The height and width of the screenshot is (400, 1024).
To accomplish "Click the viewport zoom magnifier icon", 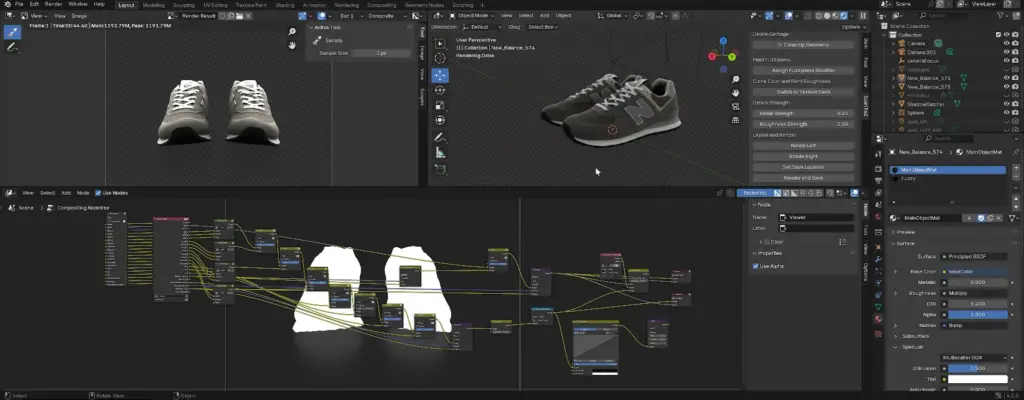I will pyautogui.click(x=735, y=80).
